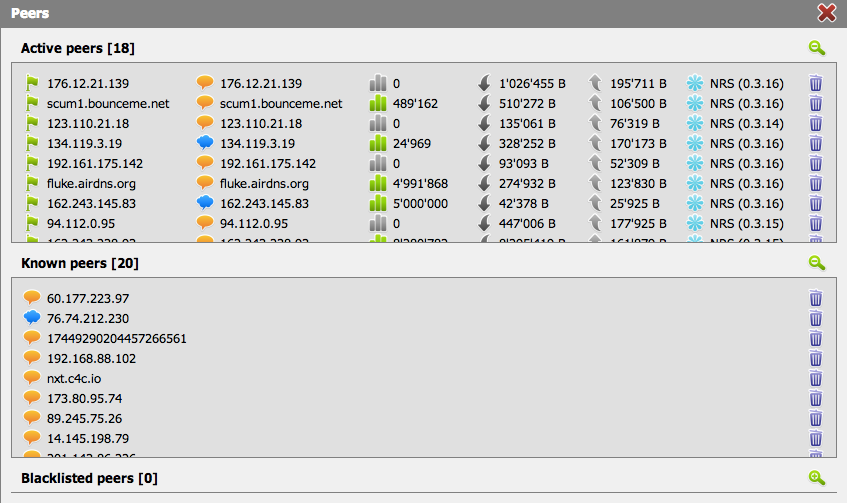This screenshot has width=847, height=503.
Task: Select uploaded volume 170'173 B
Action: tap(638, 144)
